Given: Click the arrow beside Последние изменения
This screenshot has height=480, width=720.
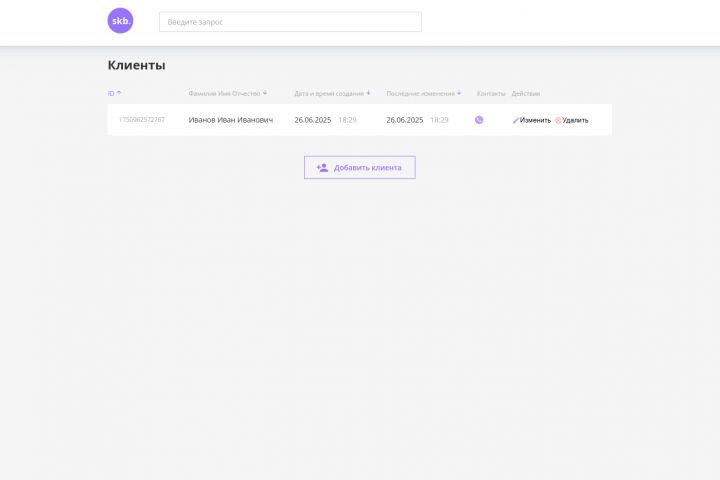Looking at the screenshot, I should (459, 93).
